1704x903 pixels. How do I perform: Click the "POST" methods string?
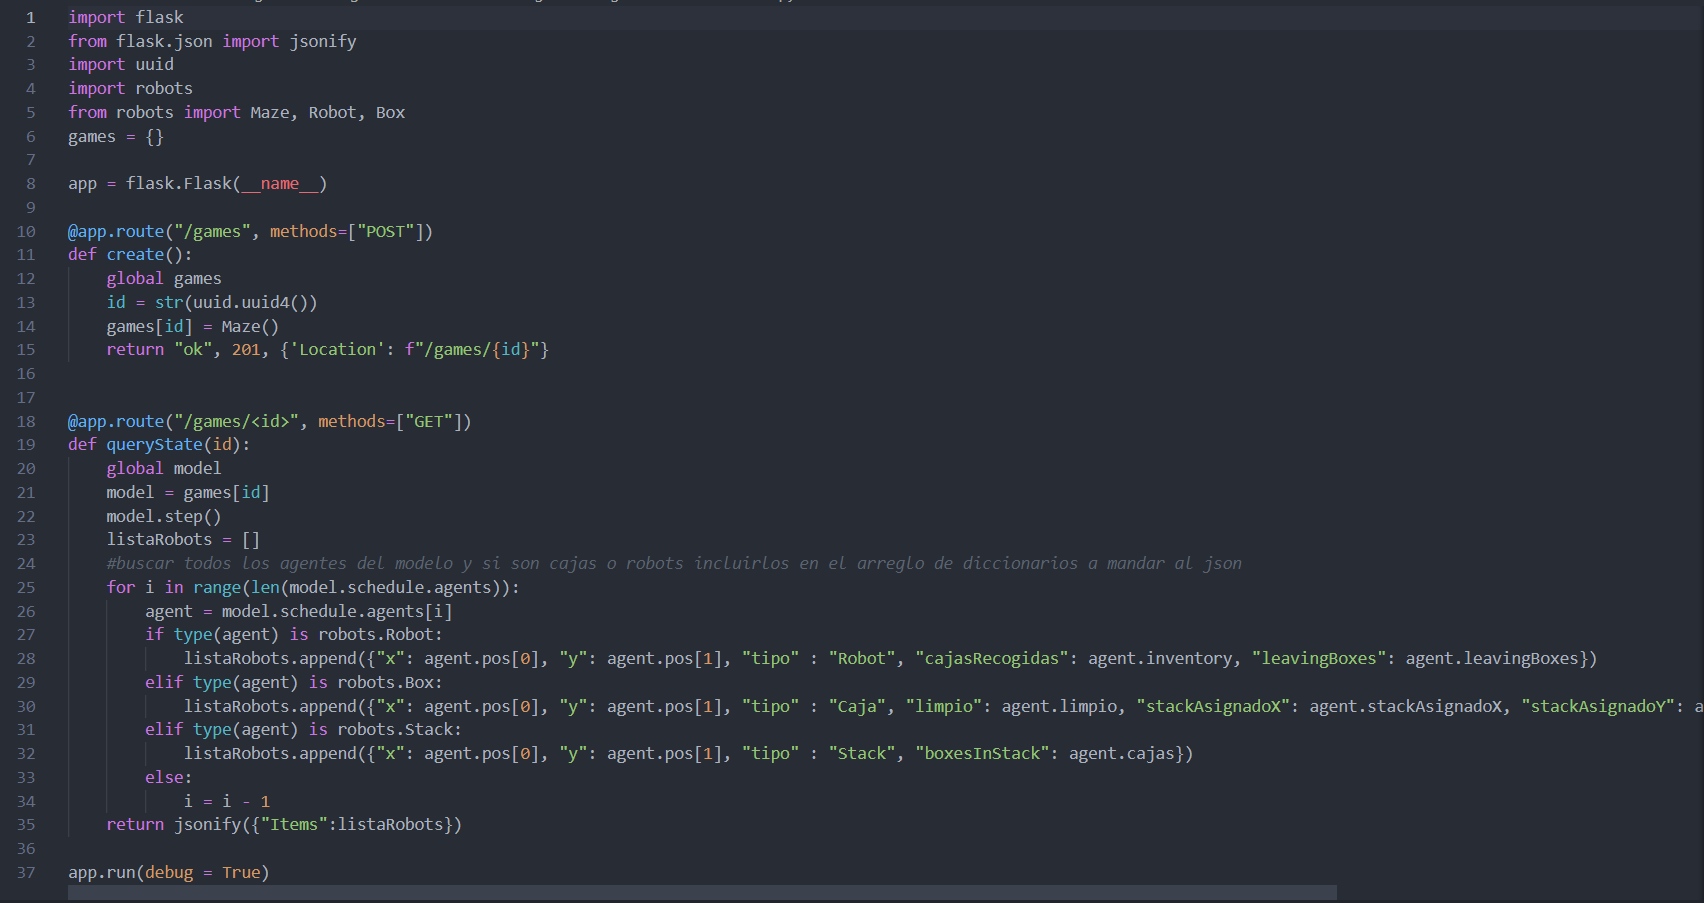tap(386, 231)
